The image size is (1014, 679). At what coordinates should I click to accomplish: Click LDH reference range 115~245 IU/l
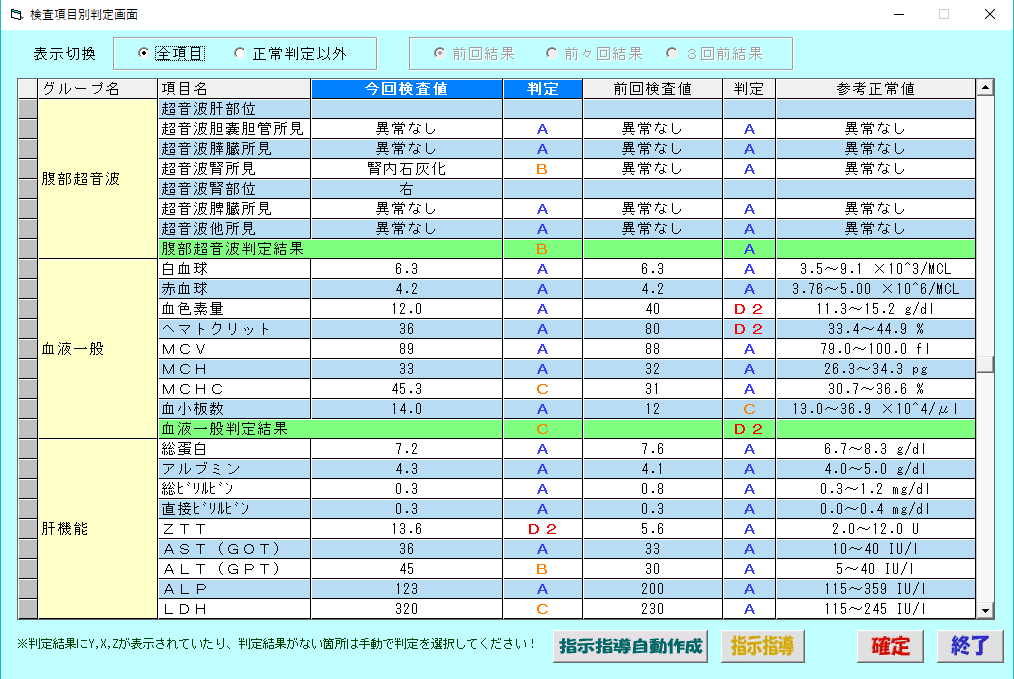(x=876, y=609)
